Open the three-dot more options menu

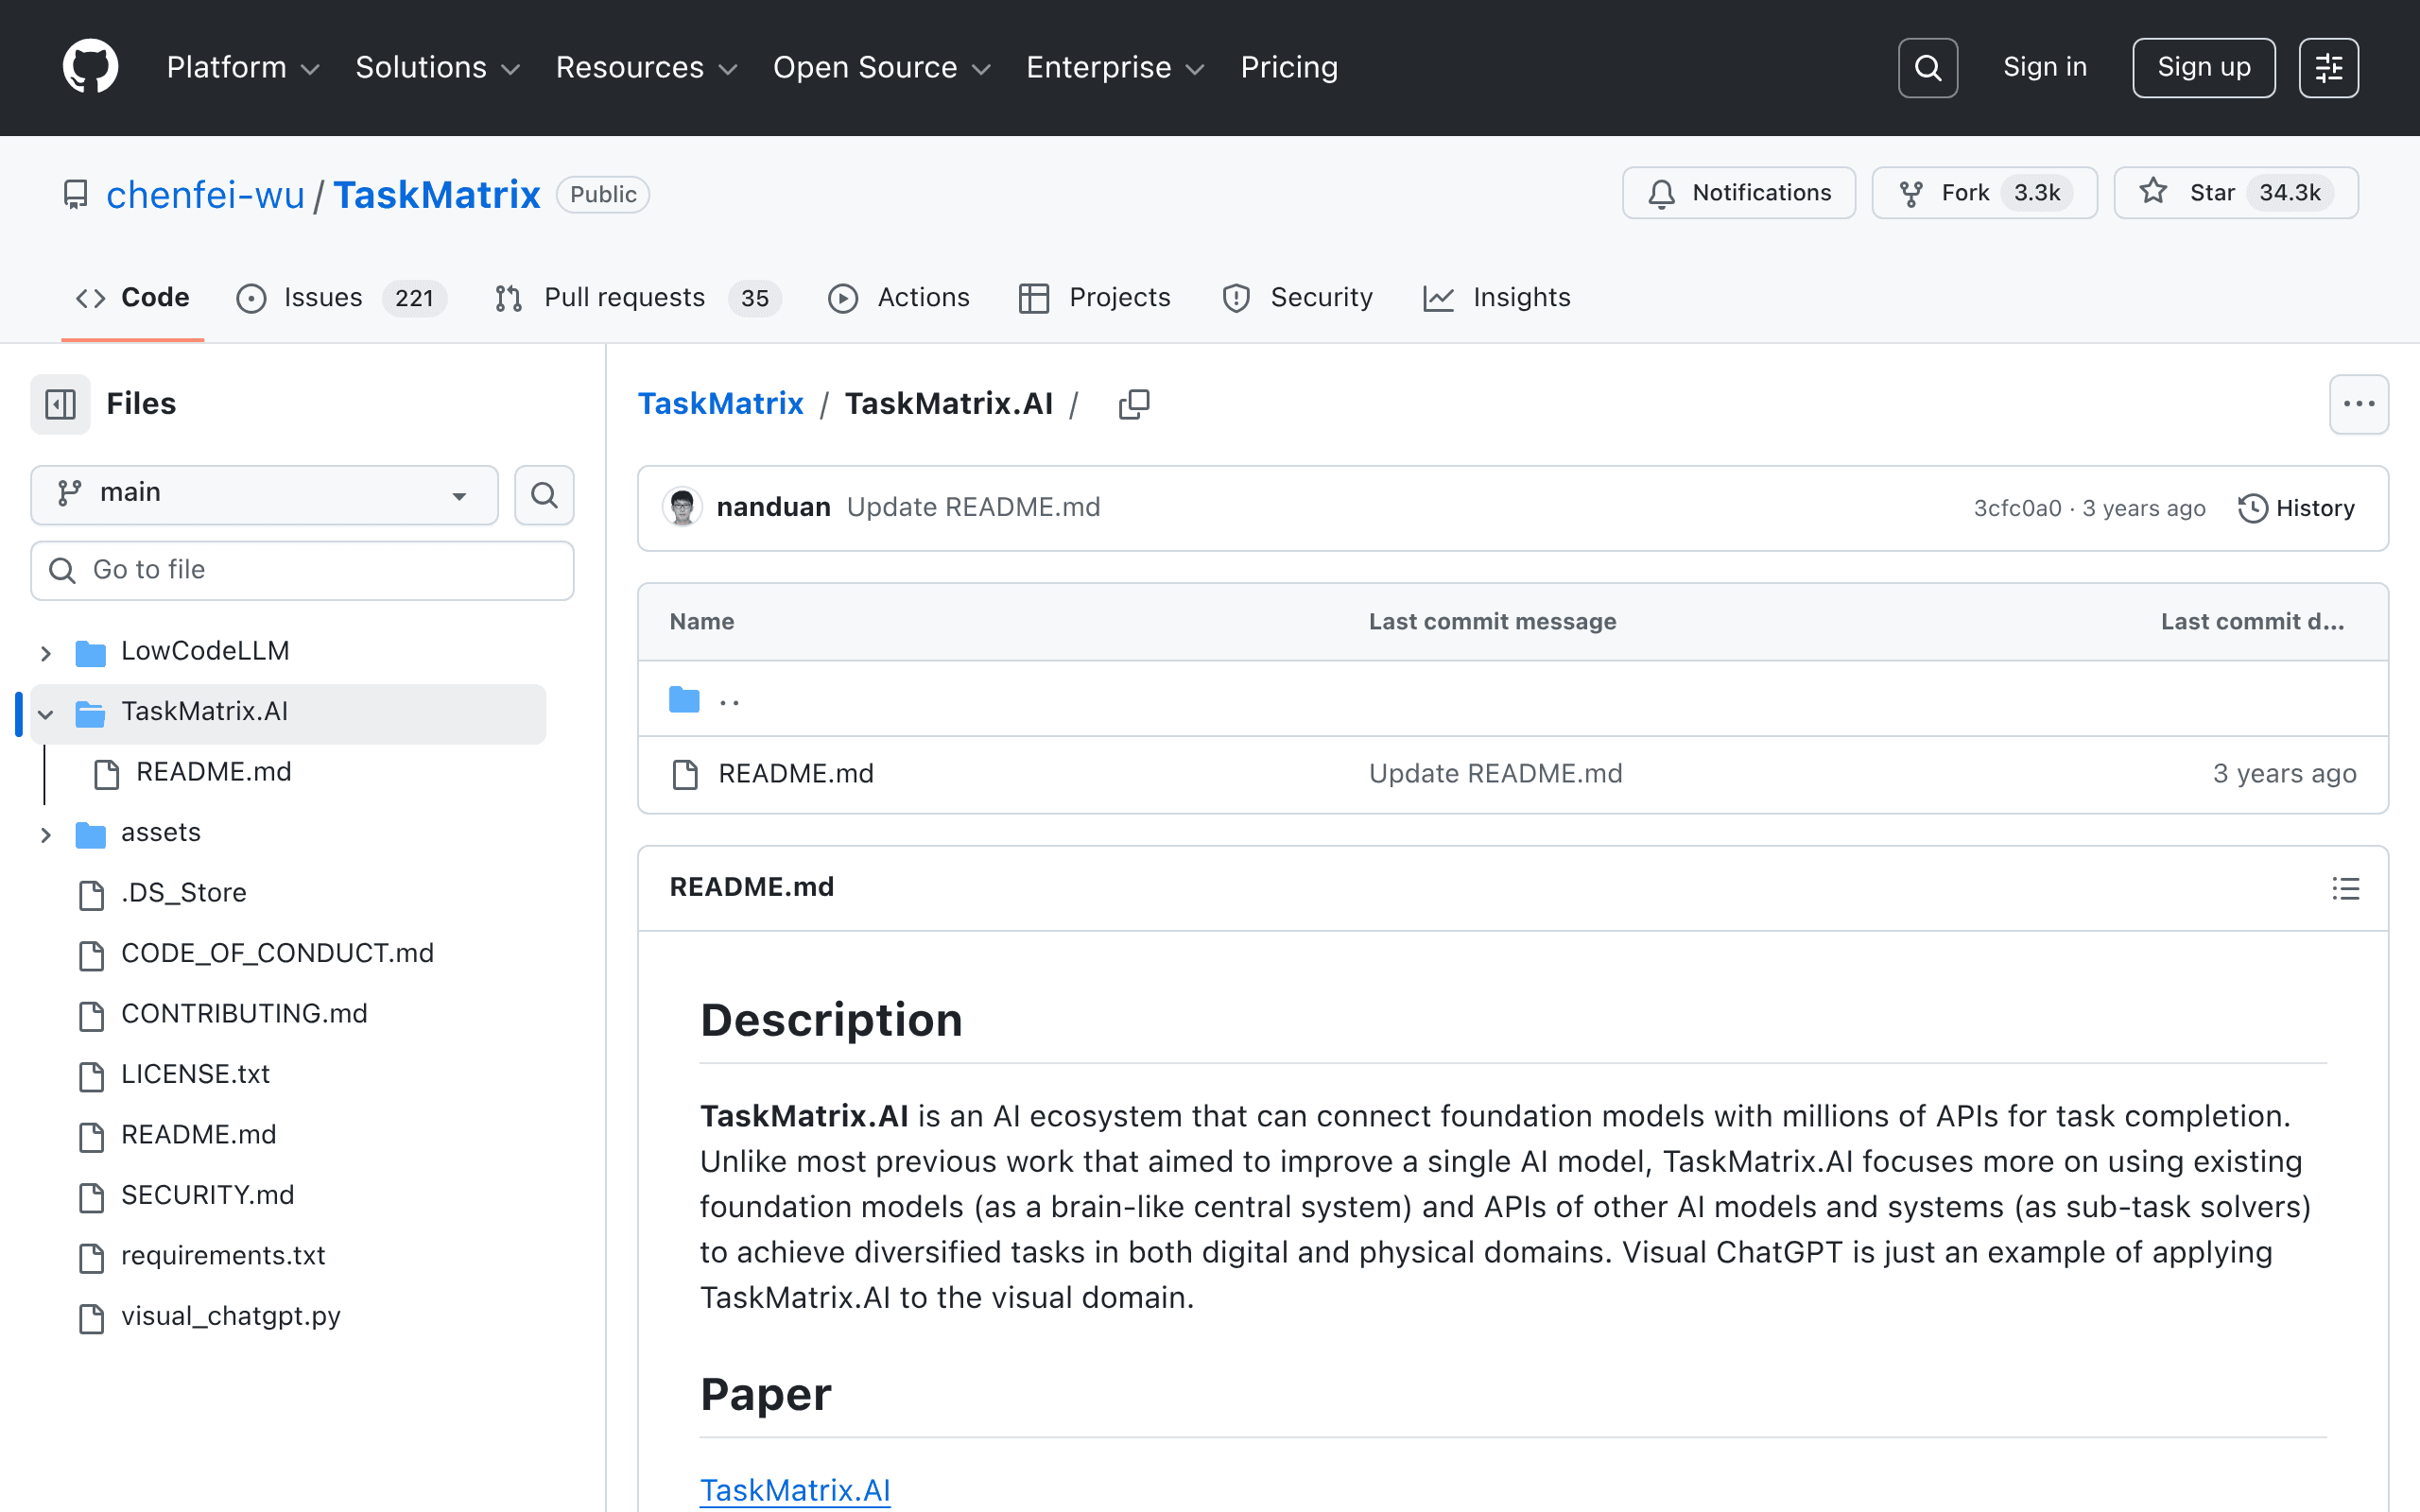pyautogui.click(x=2358, y=404)
